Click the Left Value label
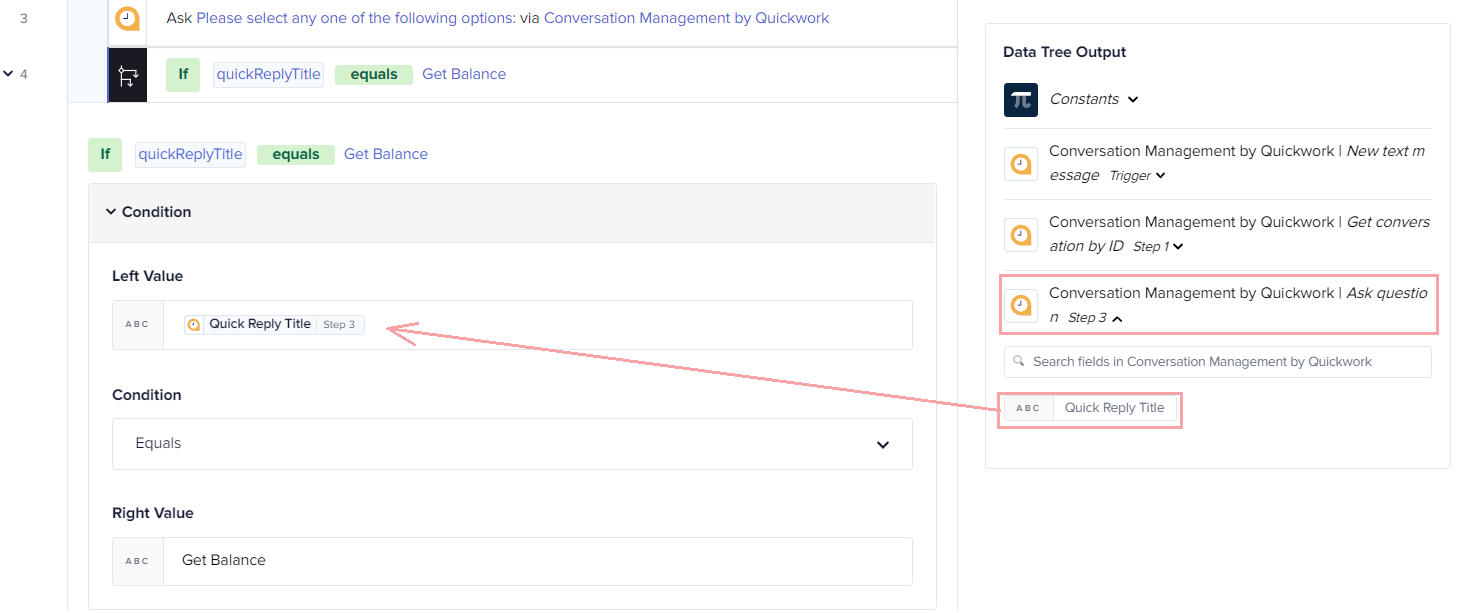This screenshot has height=613, width=1466. point(148,276)
